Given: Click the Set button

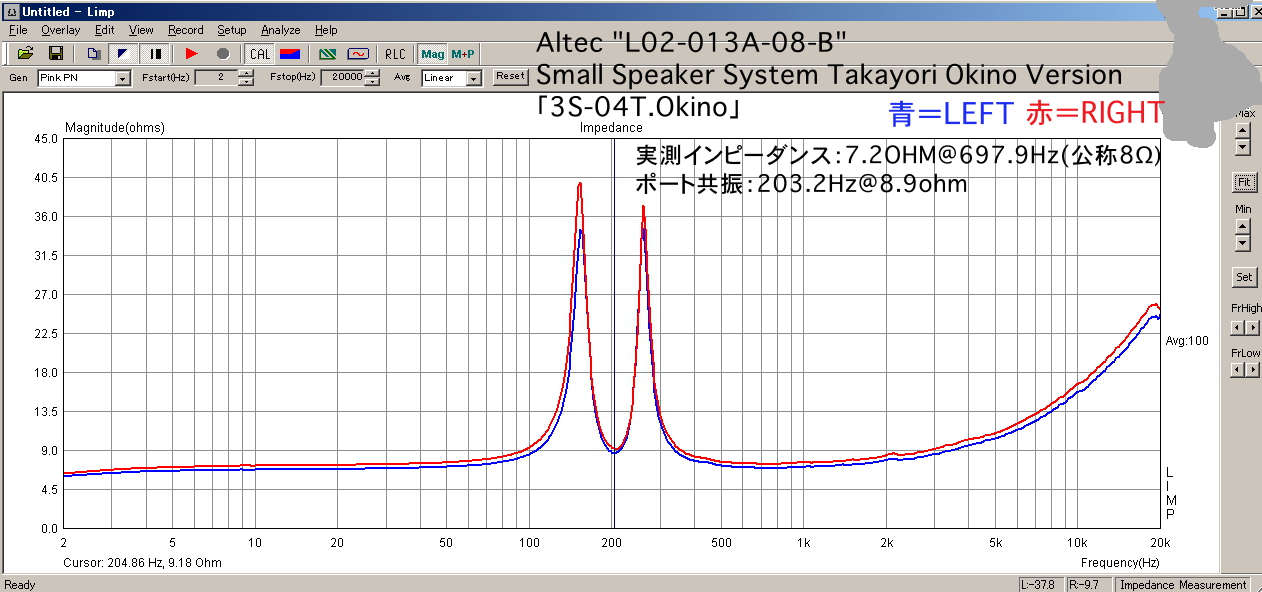Looking at the screenshot, I should [1244, 277].
